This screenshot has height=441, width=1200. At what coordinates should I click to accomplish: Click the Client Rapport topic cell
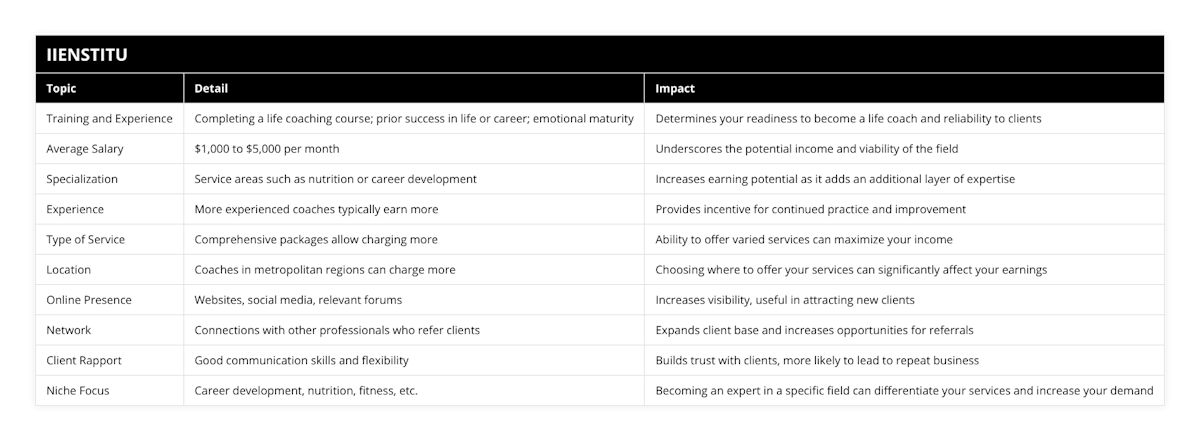(x=86, y=360)
